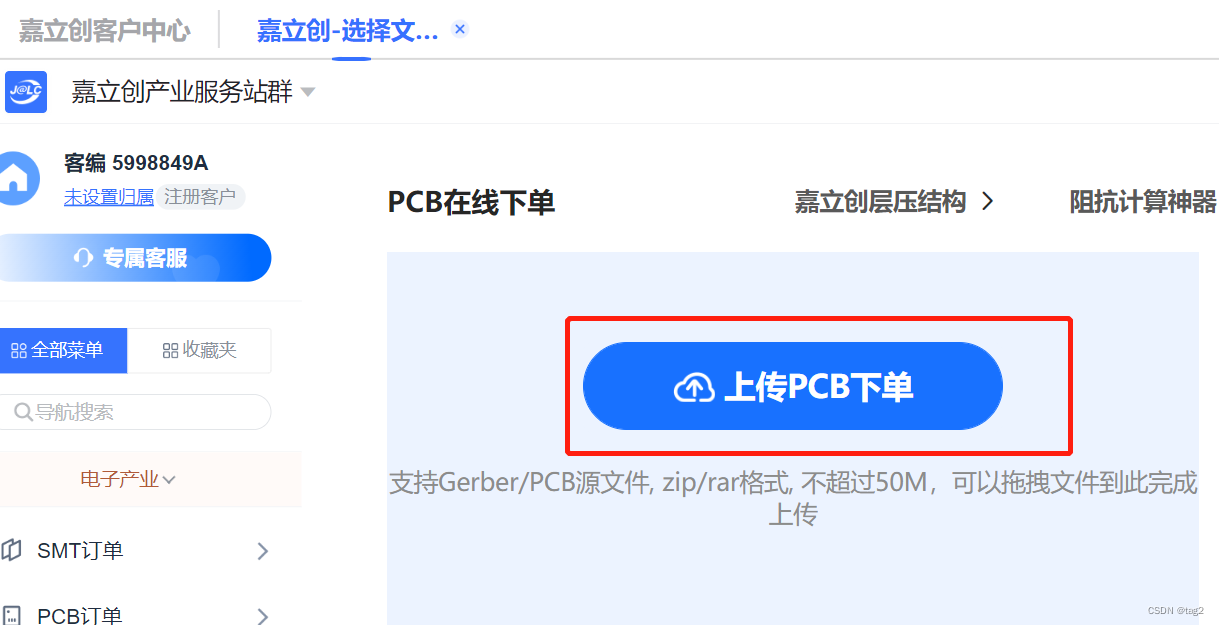Expand the 电子产业 category dropdown
The height and width of the screenshot is (625, 1219).
(x=128, y=479)
